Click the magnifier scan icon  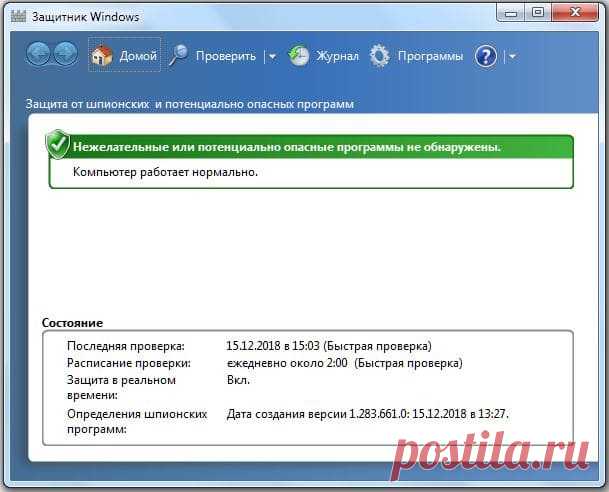(179, 56)
